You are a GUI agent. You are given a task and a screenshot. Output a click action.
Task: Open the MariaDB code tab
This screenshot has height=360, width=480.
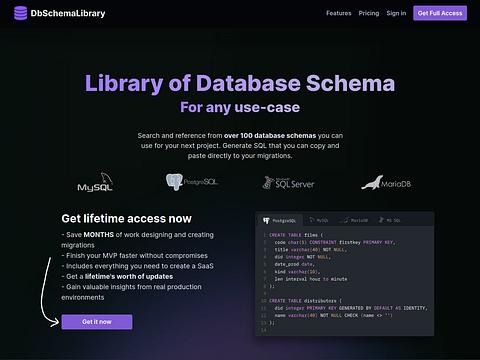point(354,220)
